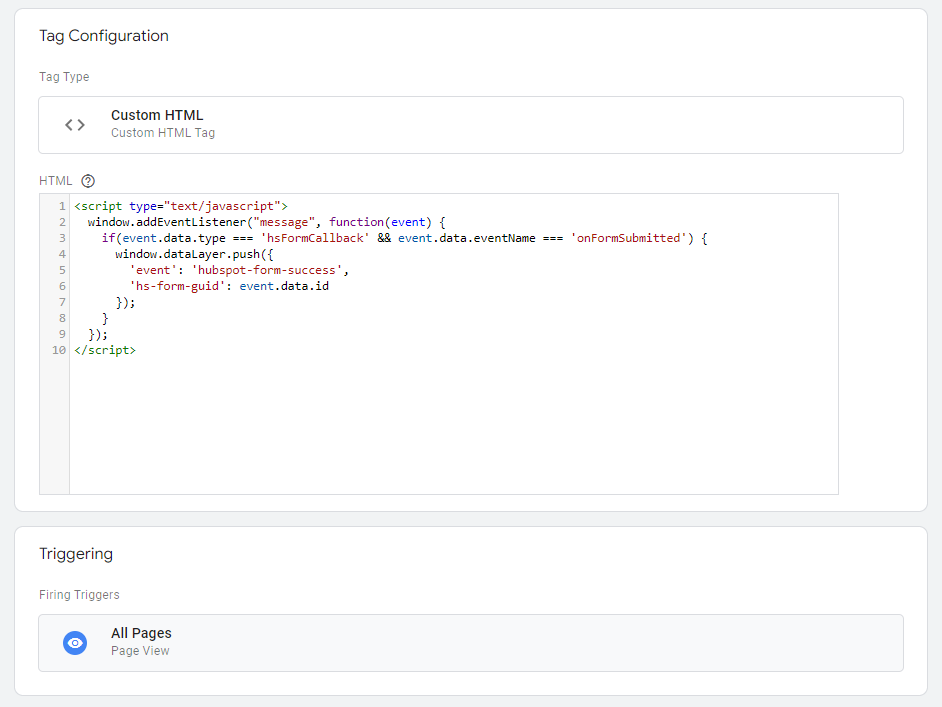Click the HTML field label
The image size is (942, 707).
click(x=55, y=181)
